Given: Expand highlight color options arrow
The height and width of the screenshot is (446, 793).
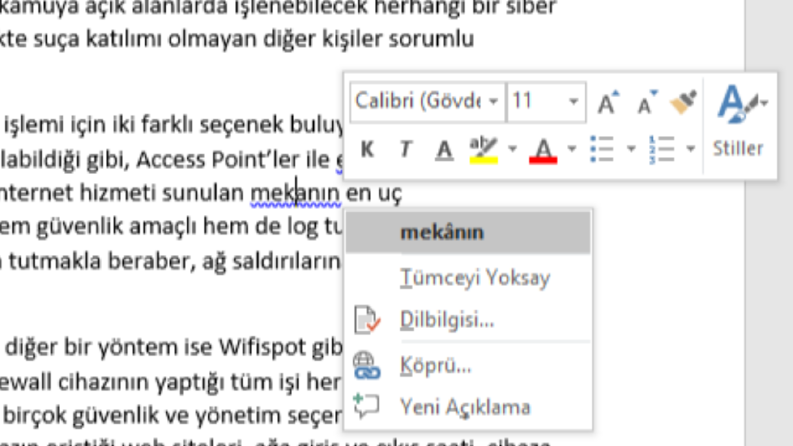Looking at the screenshot, I should click(512, 149).
